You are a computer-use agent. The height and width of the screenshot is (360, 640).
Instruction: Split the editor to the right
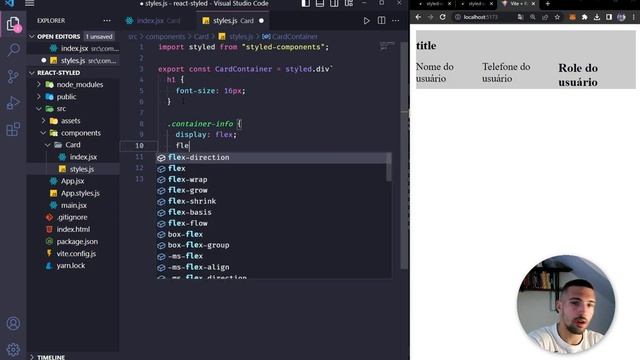coord(381,20)
